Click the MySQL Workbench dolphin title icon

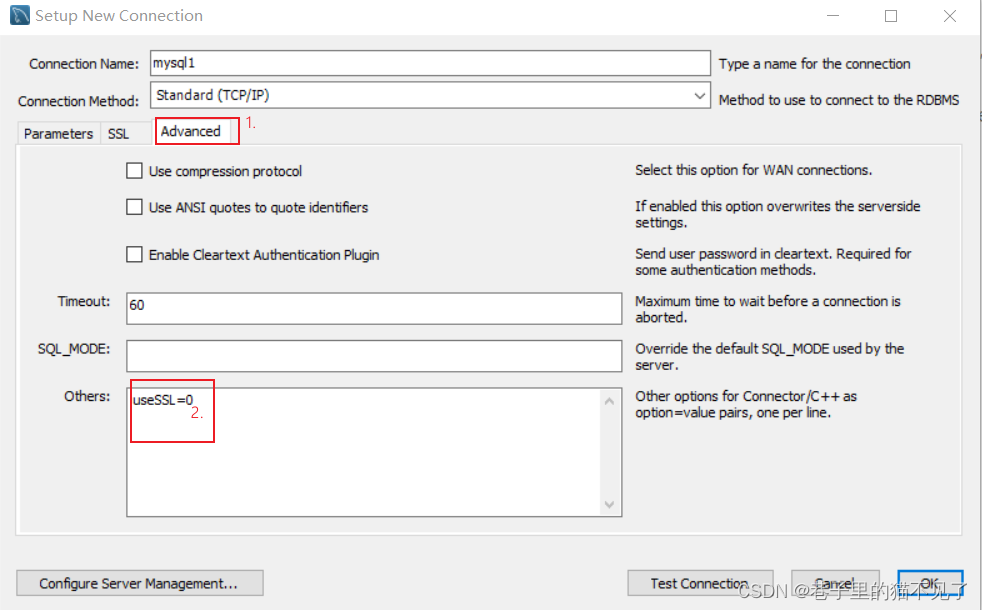(x=19, y=15)
